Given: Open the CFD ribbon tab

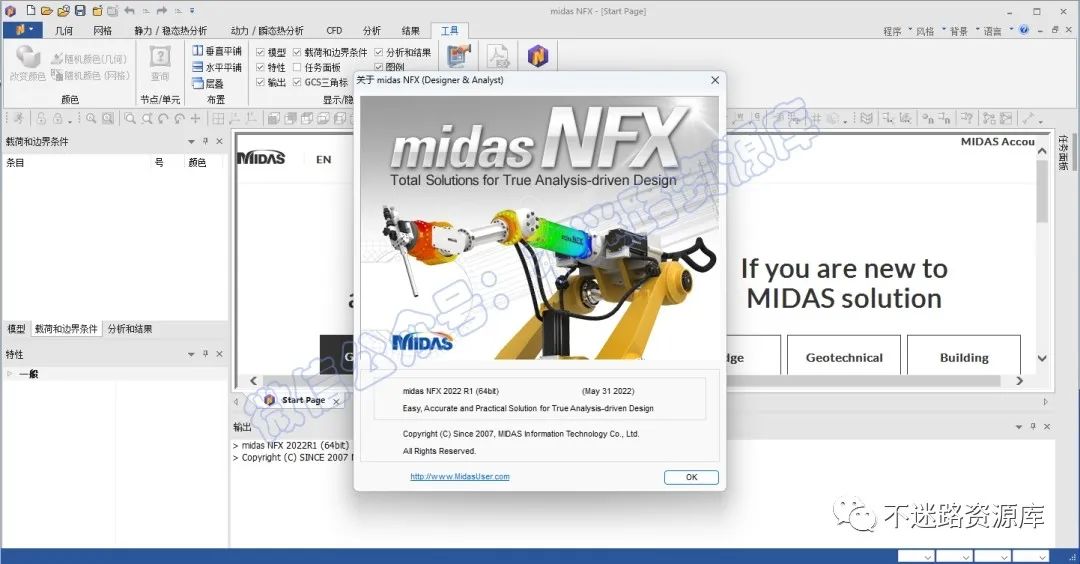Looking at the screenshot, I should (x=334, y=31).
